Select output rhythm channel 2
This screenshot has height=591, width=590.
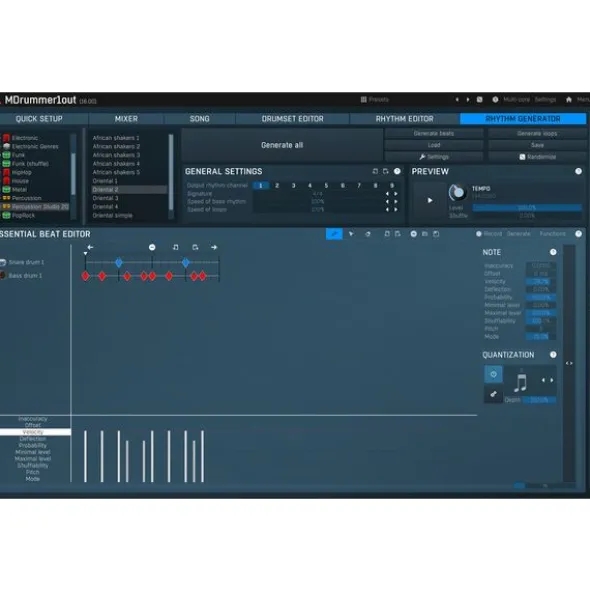coord(277,185)
